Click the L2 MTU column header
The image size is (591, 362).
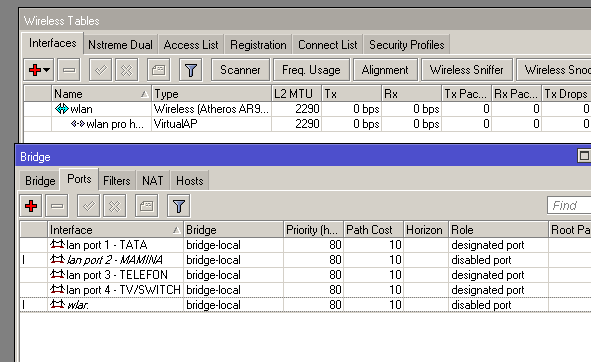point(296,94)
